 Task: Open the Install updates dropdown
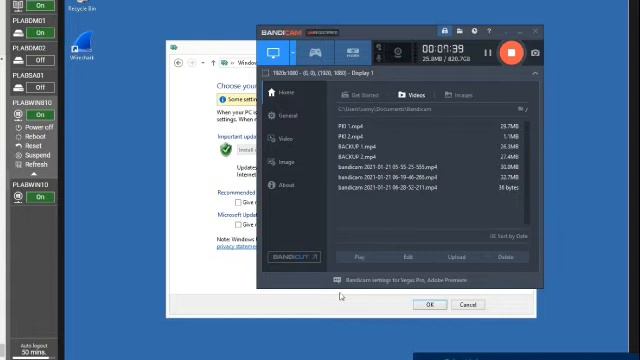247,150
